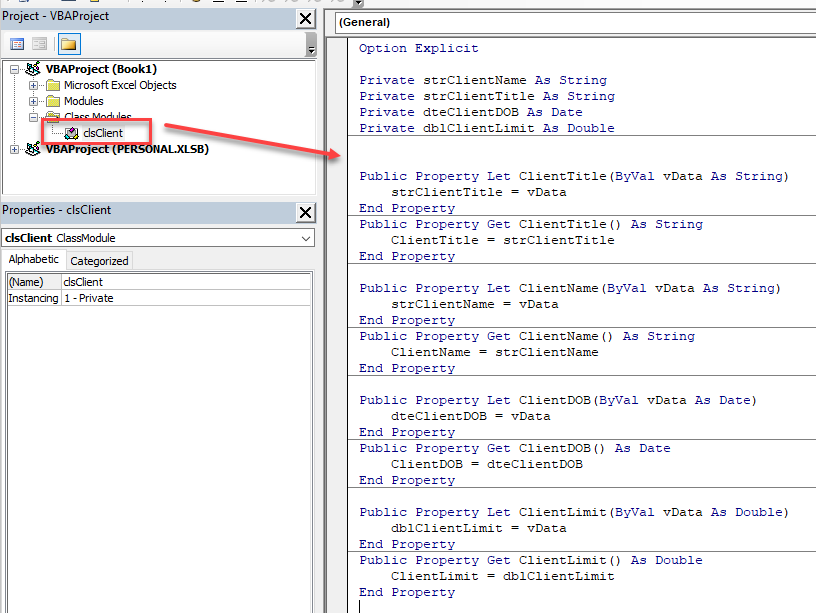Click the (Name) property value clsClient
Image resolution: width=816 pixels, height=613 pixels.
186,282
